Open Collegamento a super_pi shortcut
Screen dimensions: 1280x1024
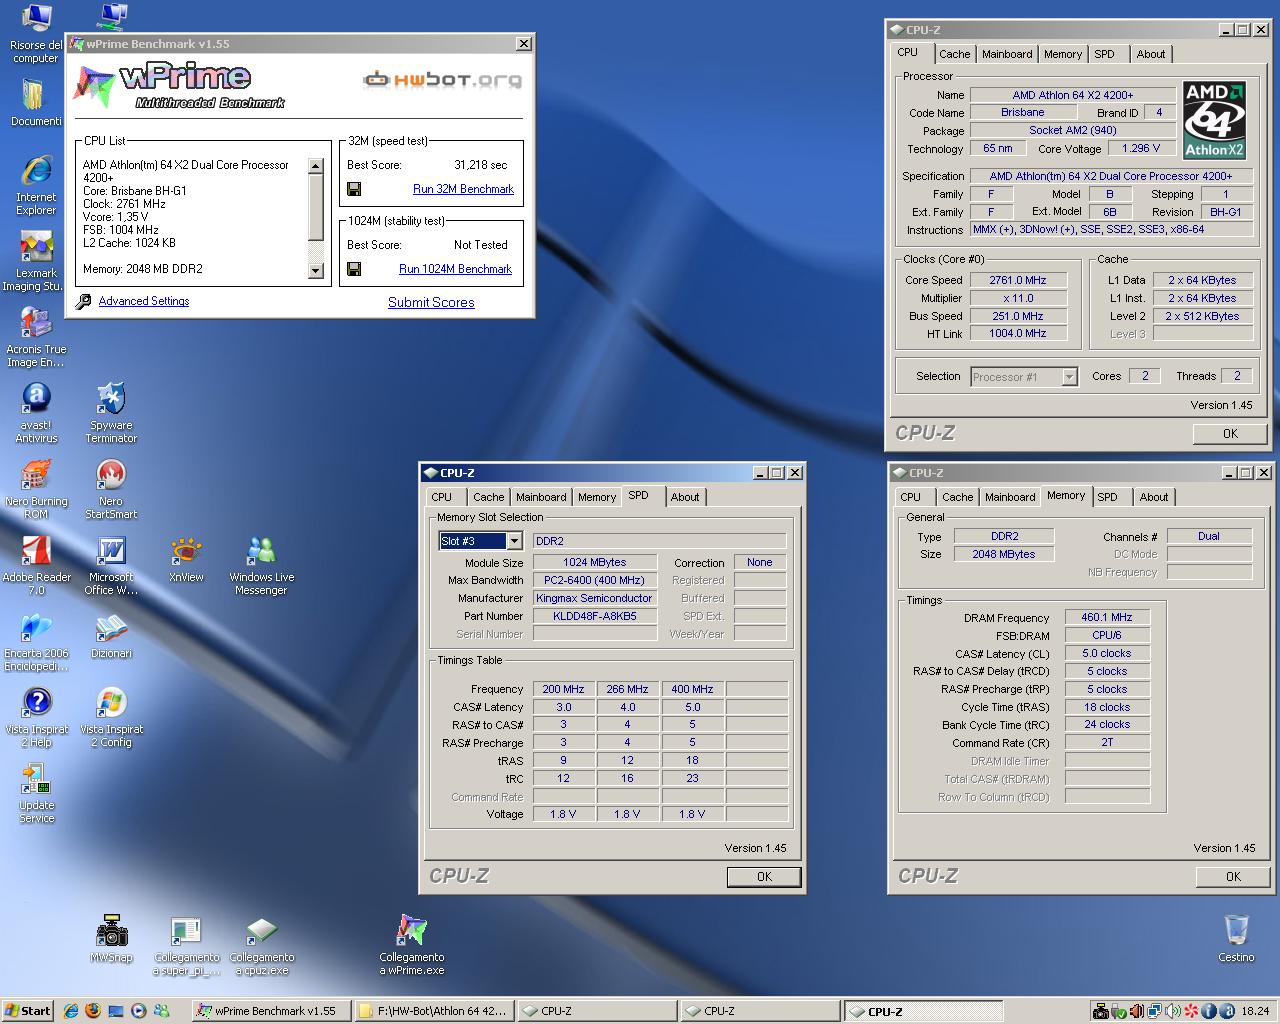(x=186, y=945)
